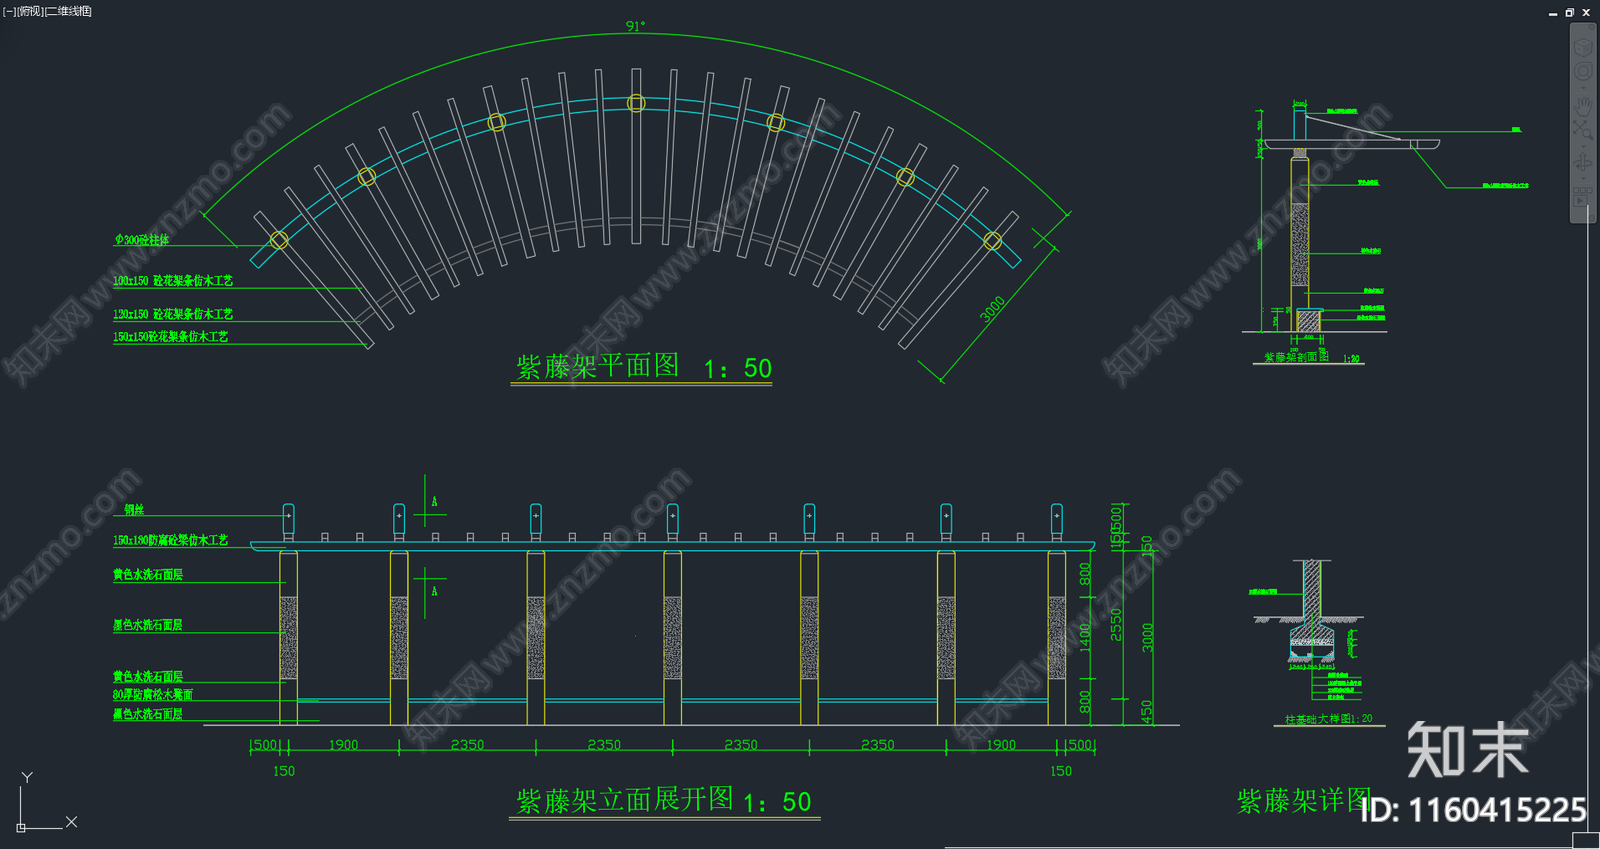The height and width of the screenshot is (849, 1600).
Task: Expand the SteeringWheels options arrow
Action: click(x=1583, y=88)
